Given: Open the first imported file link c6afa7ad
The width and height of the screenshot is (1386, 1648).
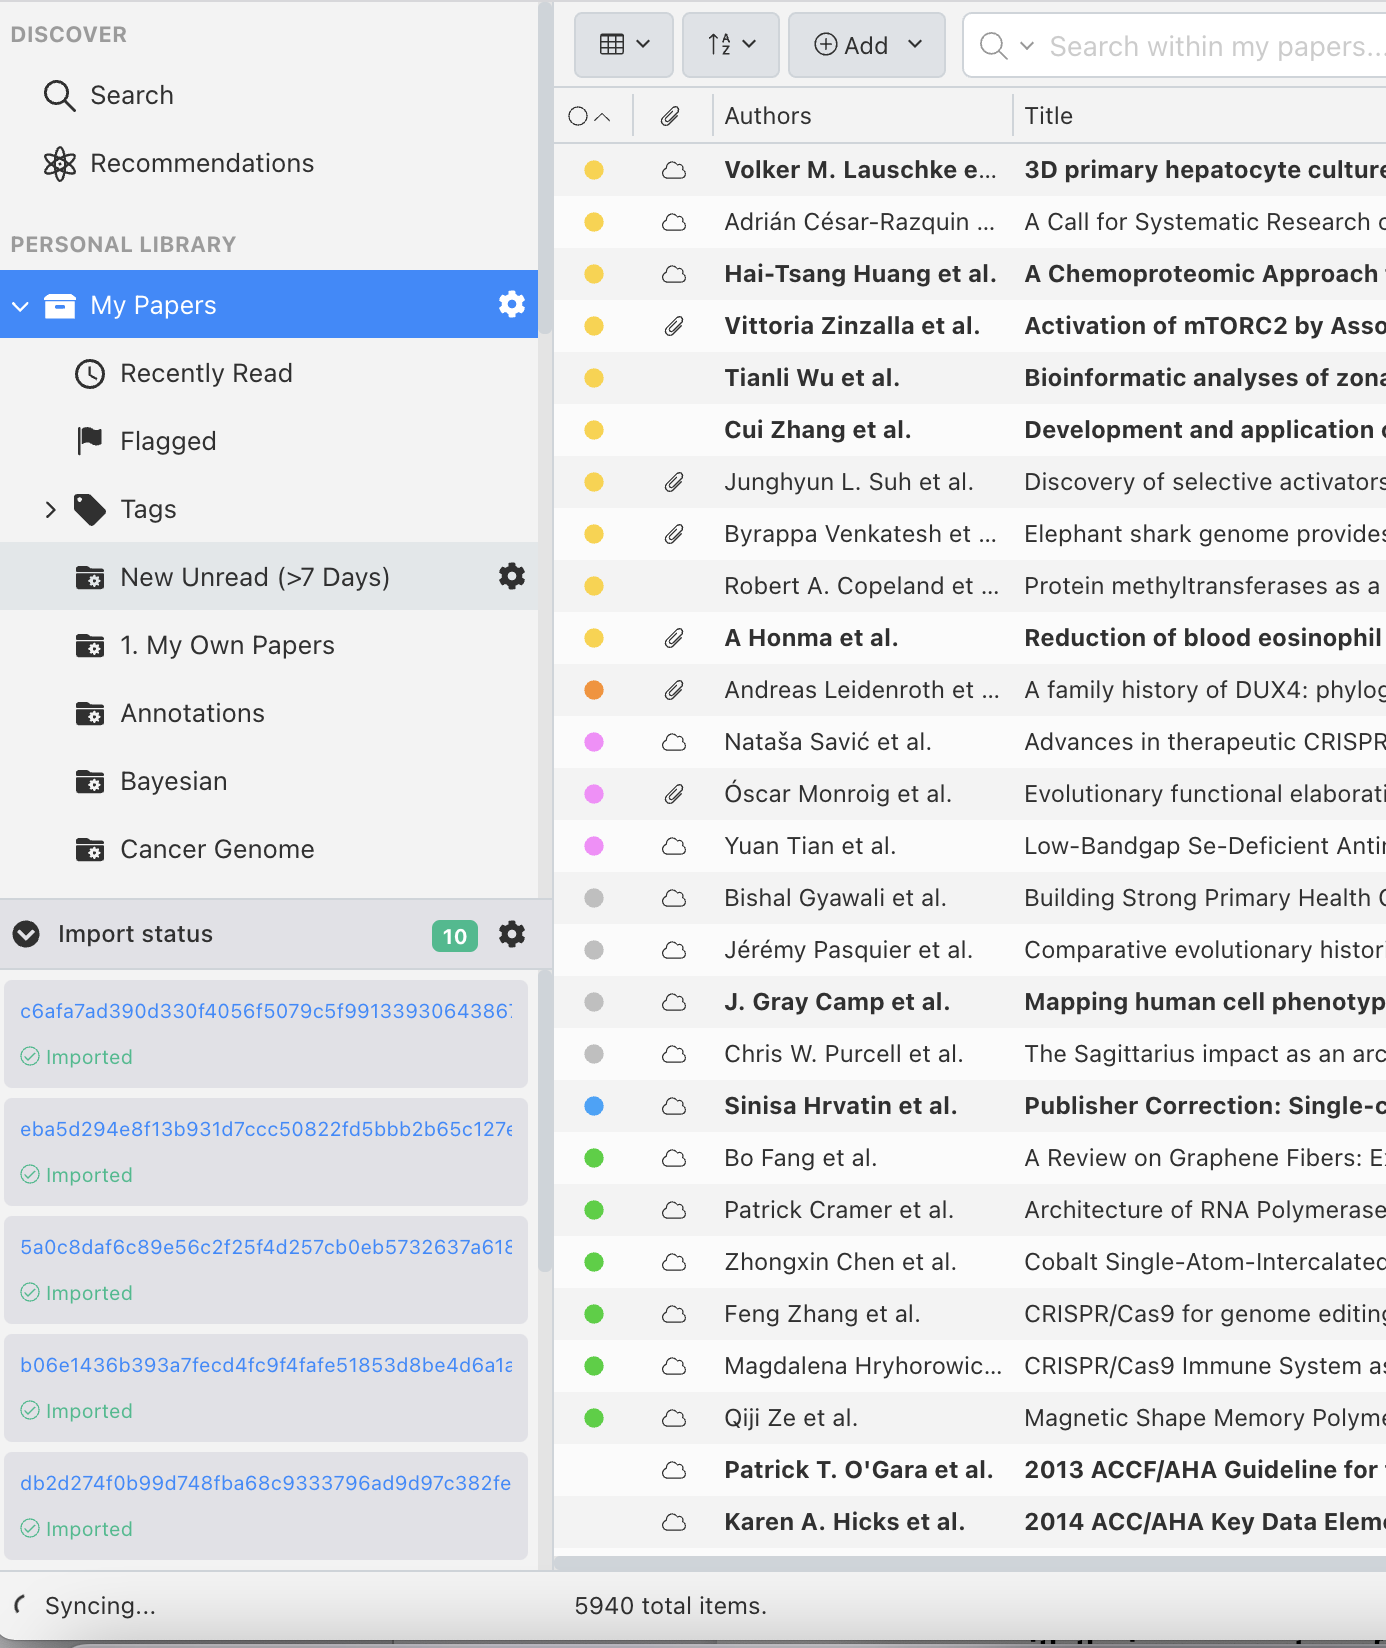Looking at the screenshot, I should click(265, 1011).
